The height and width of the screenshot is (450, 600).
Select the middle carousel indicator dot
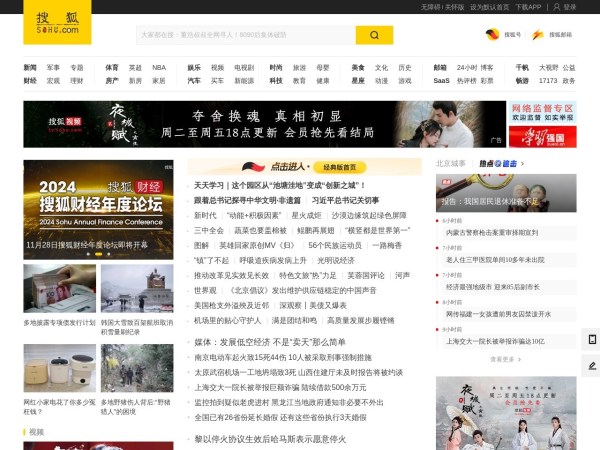(98, 254)
